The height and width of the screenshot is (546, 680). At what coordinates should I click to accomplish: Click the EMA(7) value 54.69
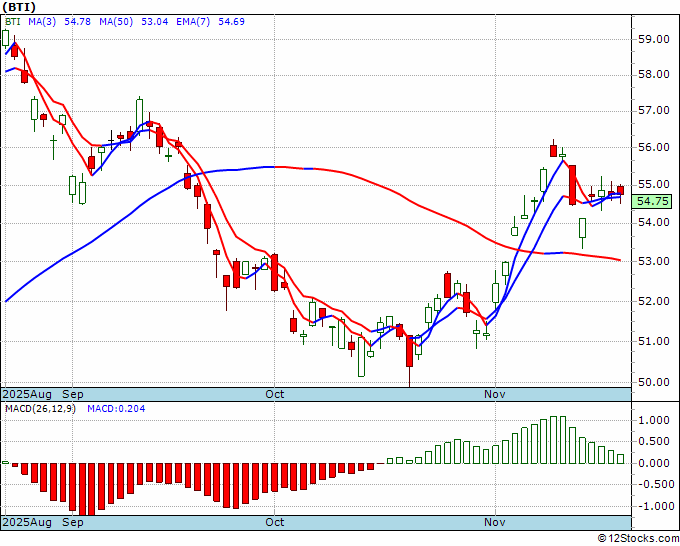tap(231, 21)
